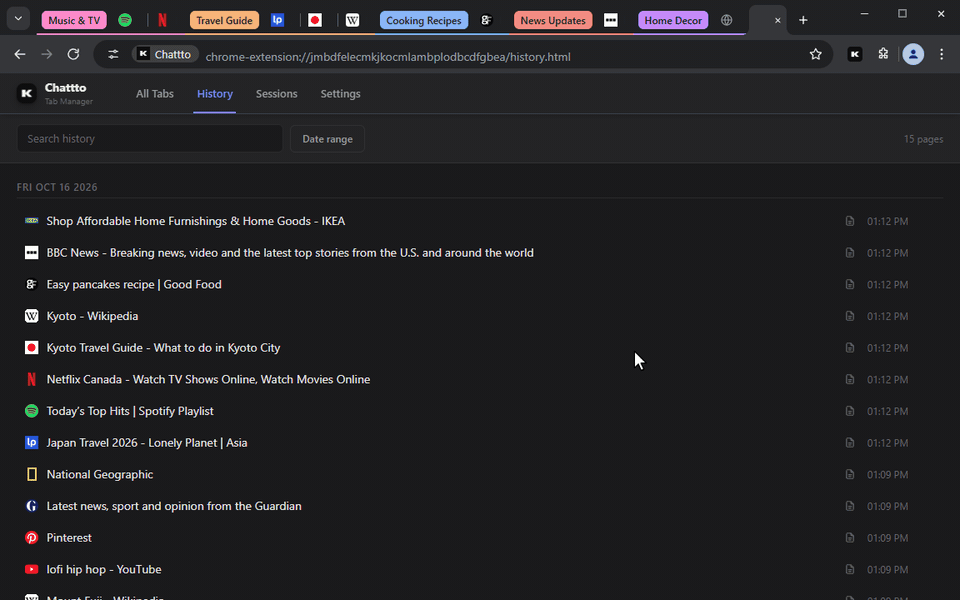This screenshot has height=600, width=960.
Task: Collapse the News Updates tab group
Action: point(553,20)
